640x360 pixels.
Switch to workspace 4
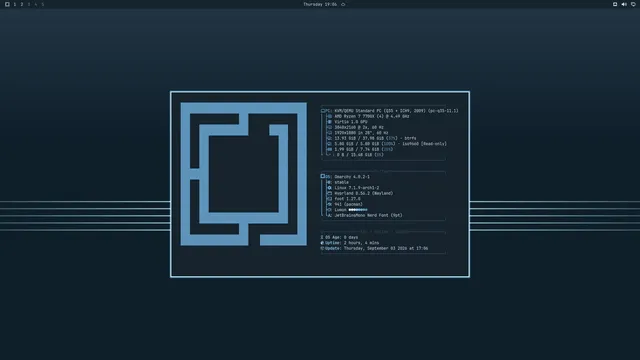click(x=36, y=4)
